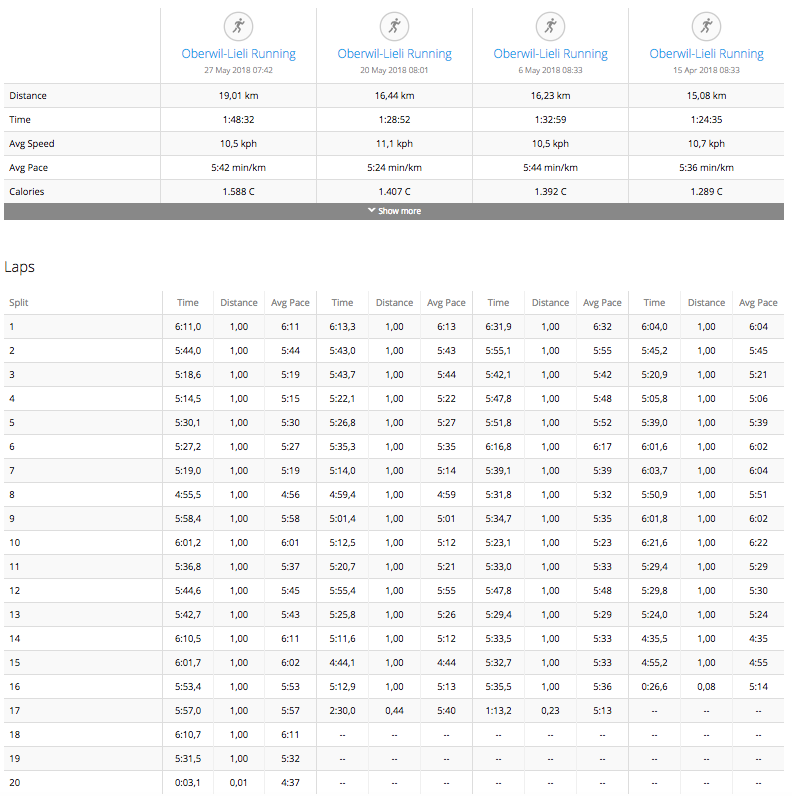Click distance 0,08 in split 16

coord(706,686)
